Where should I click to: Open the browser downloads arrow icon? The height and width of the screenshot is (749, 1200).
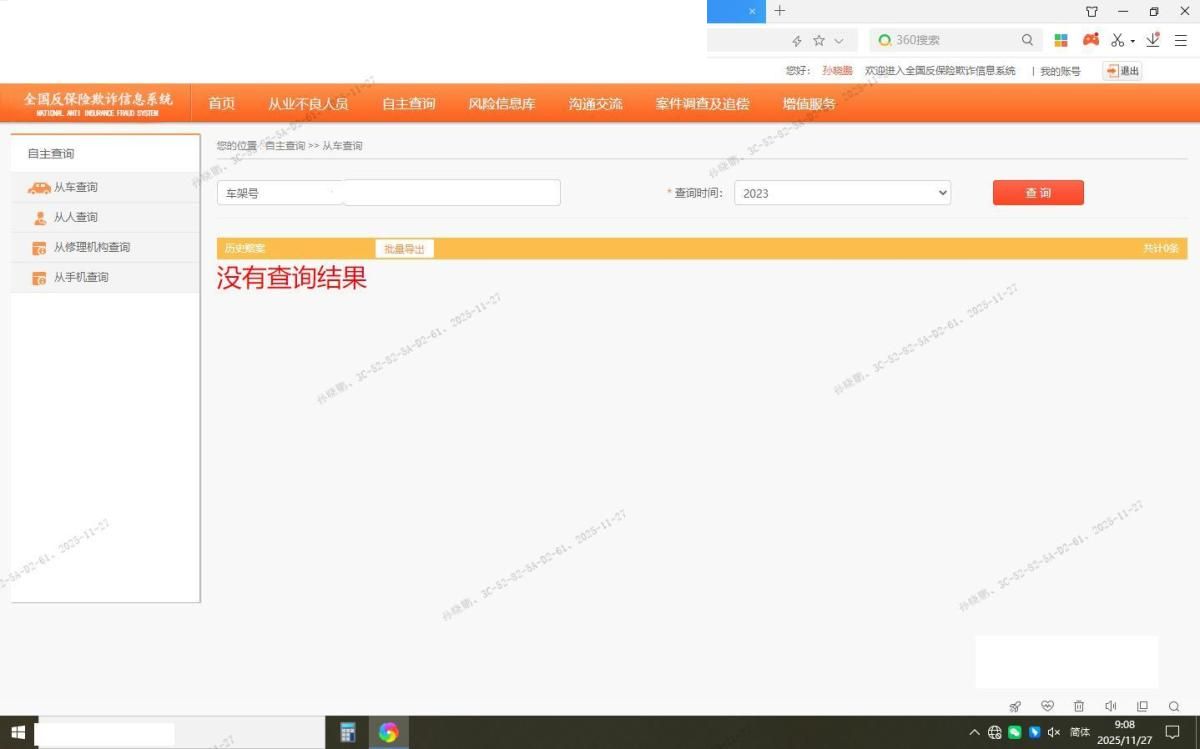coord(1153,40)
